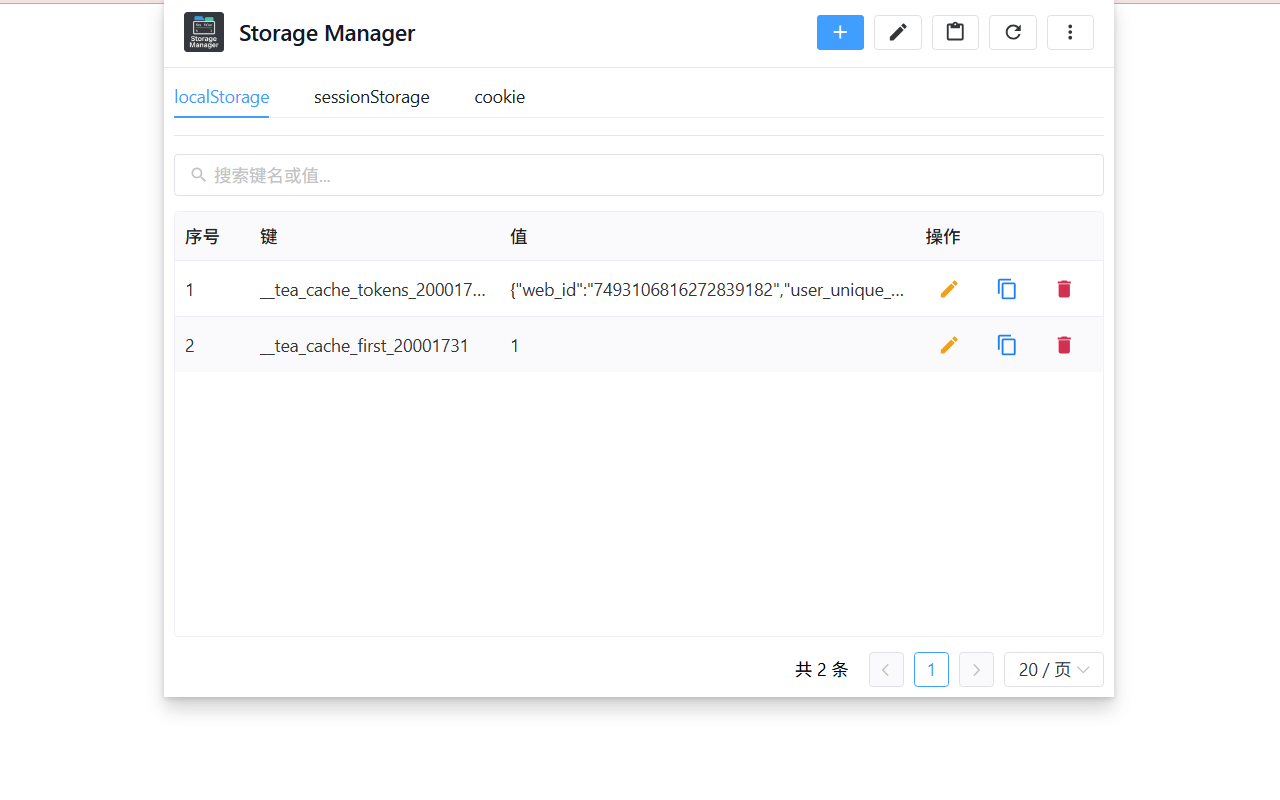
Task: Click the search key or value field
Action: [x=640, y=175]
